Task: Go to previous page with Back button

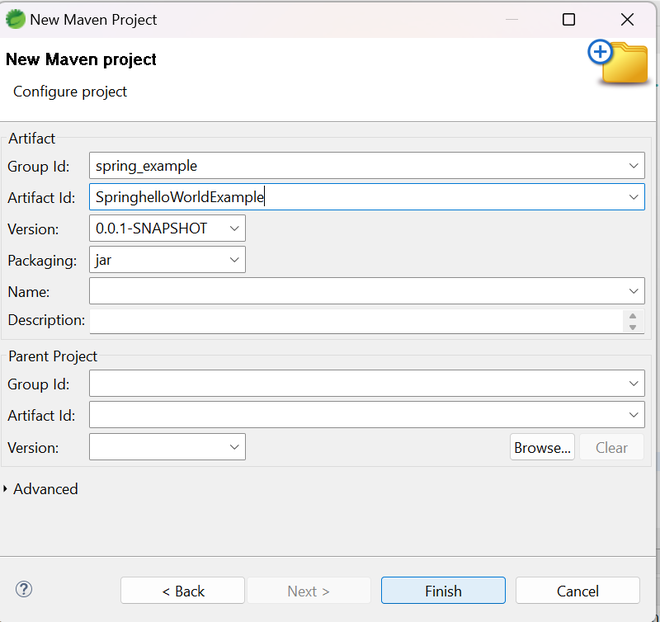Action: [x=183, y=591]
